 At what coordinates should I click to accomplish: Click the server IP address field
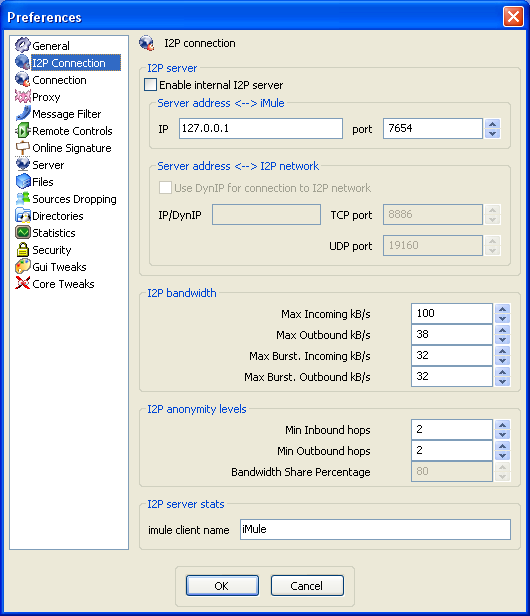tap(260, 128)
